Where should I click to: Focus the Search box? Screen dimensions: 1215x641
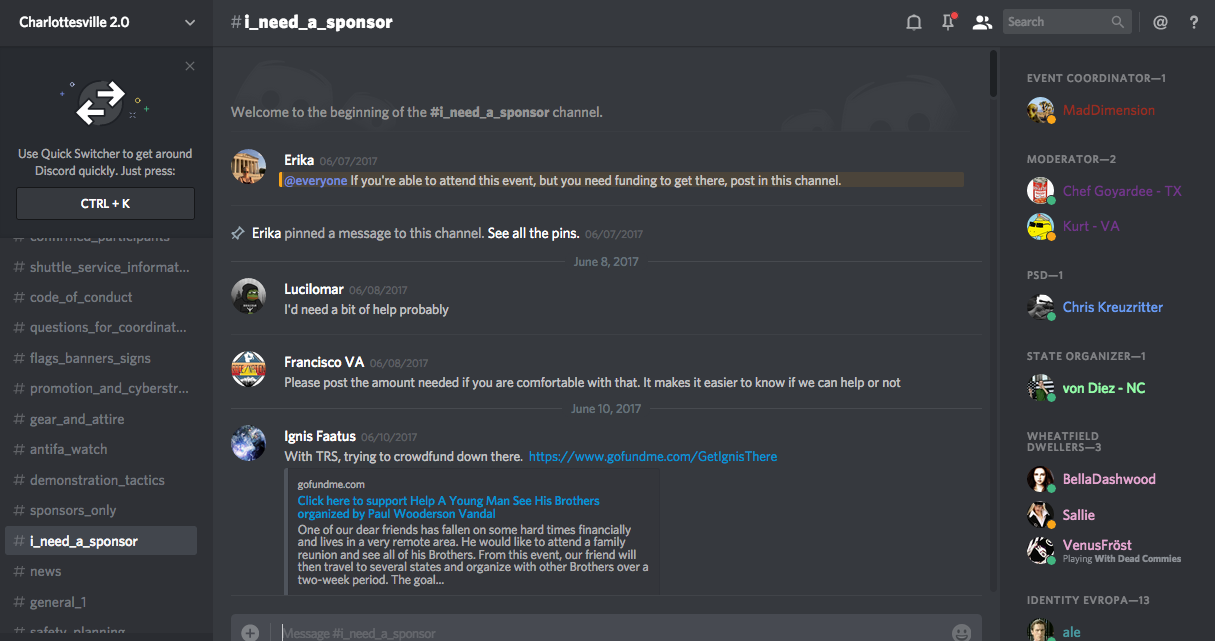click(x=1056, y=22)
